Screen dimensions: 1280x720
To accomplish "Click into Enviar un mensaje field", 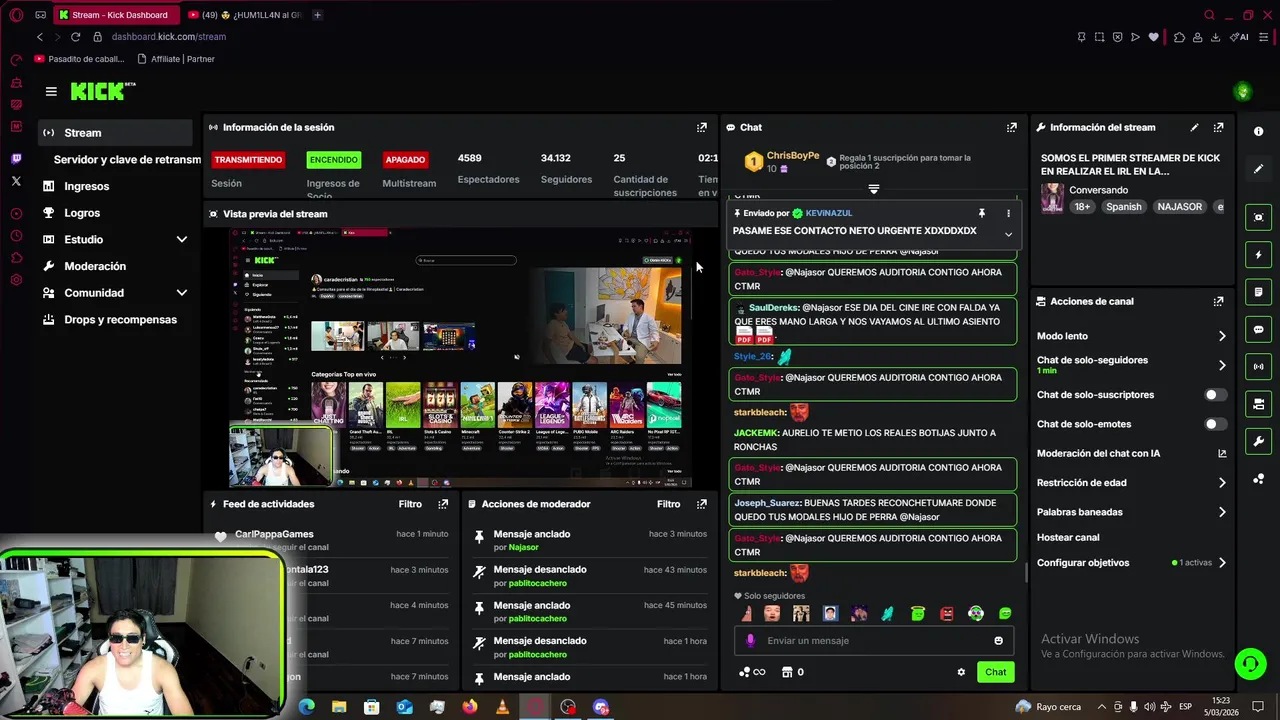I will pyautogui.click(x=874, y=641).
